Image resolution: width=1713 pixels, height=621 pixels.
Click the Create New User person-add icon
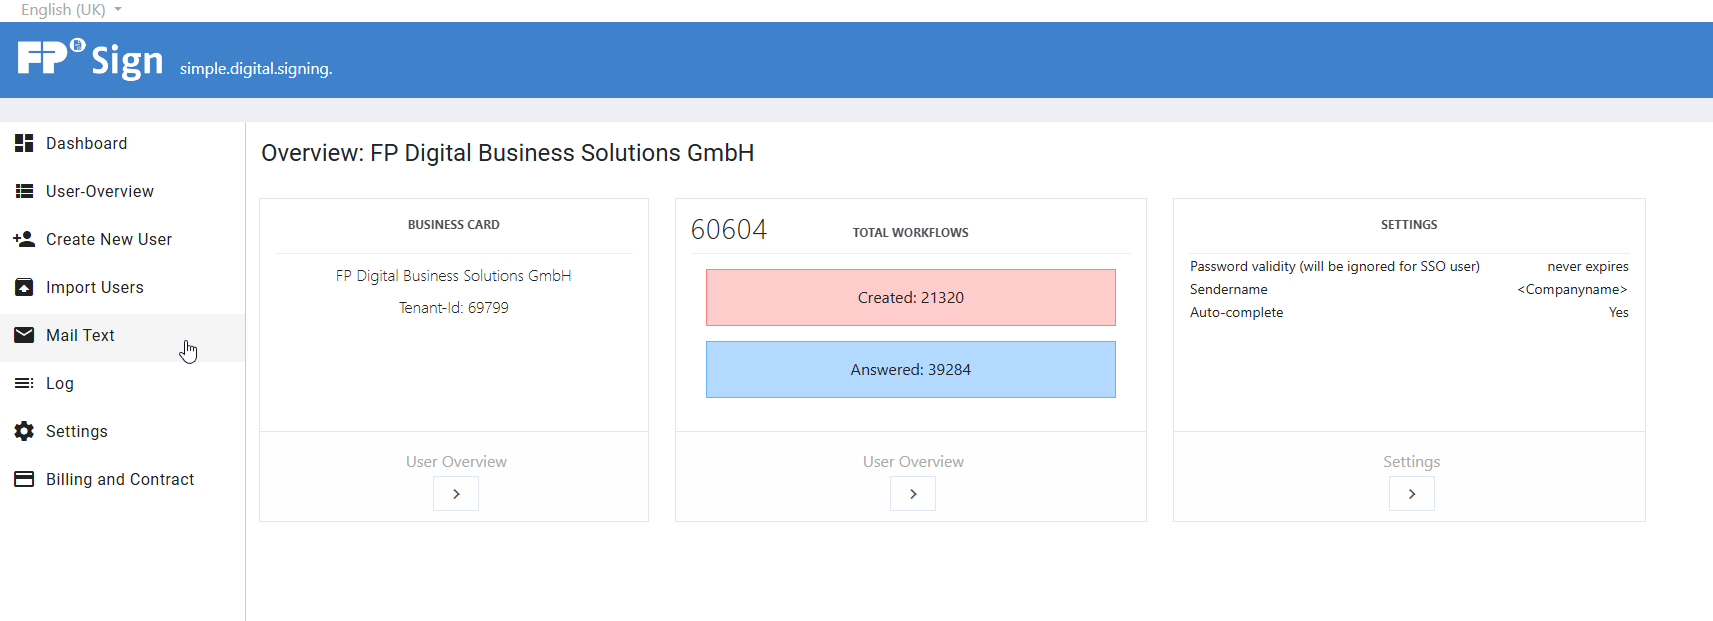point(24,239)
